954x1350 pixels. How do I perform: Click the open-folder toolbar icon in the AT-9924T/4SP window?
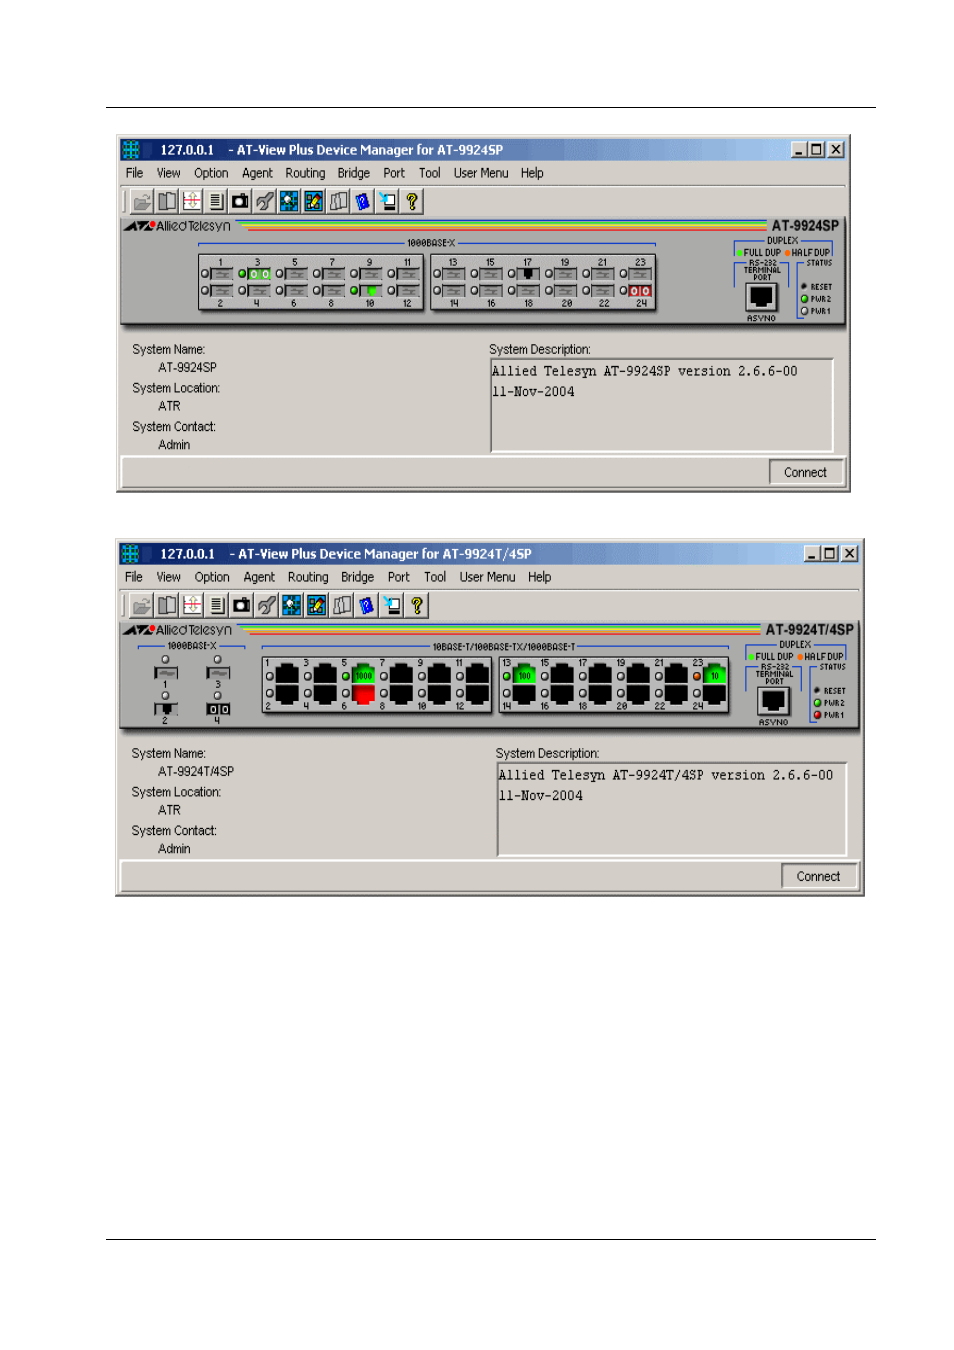[x=142, y=606]
